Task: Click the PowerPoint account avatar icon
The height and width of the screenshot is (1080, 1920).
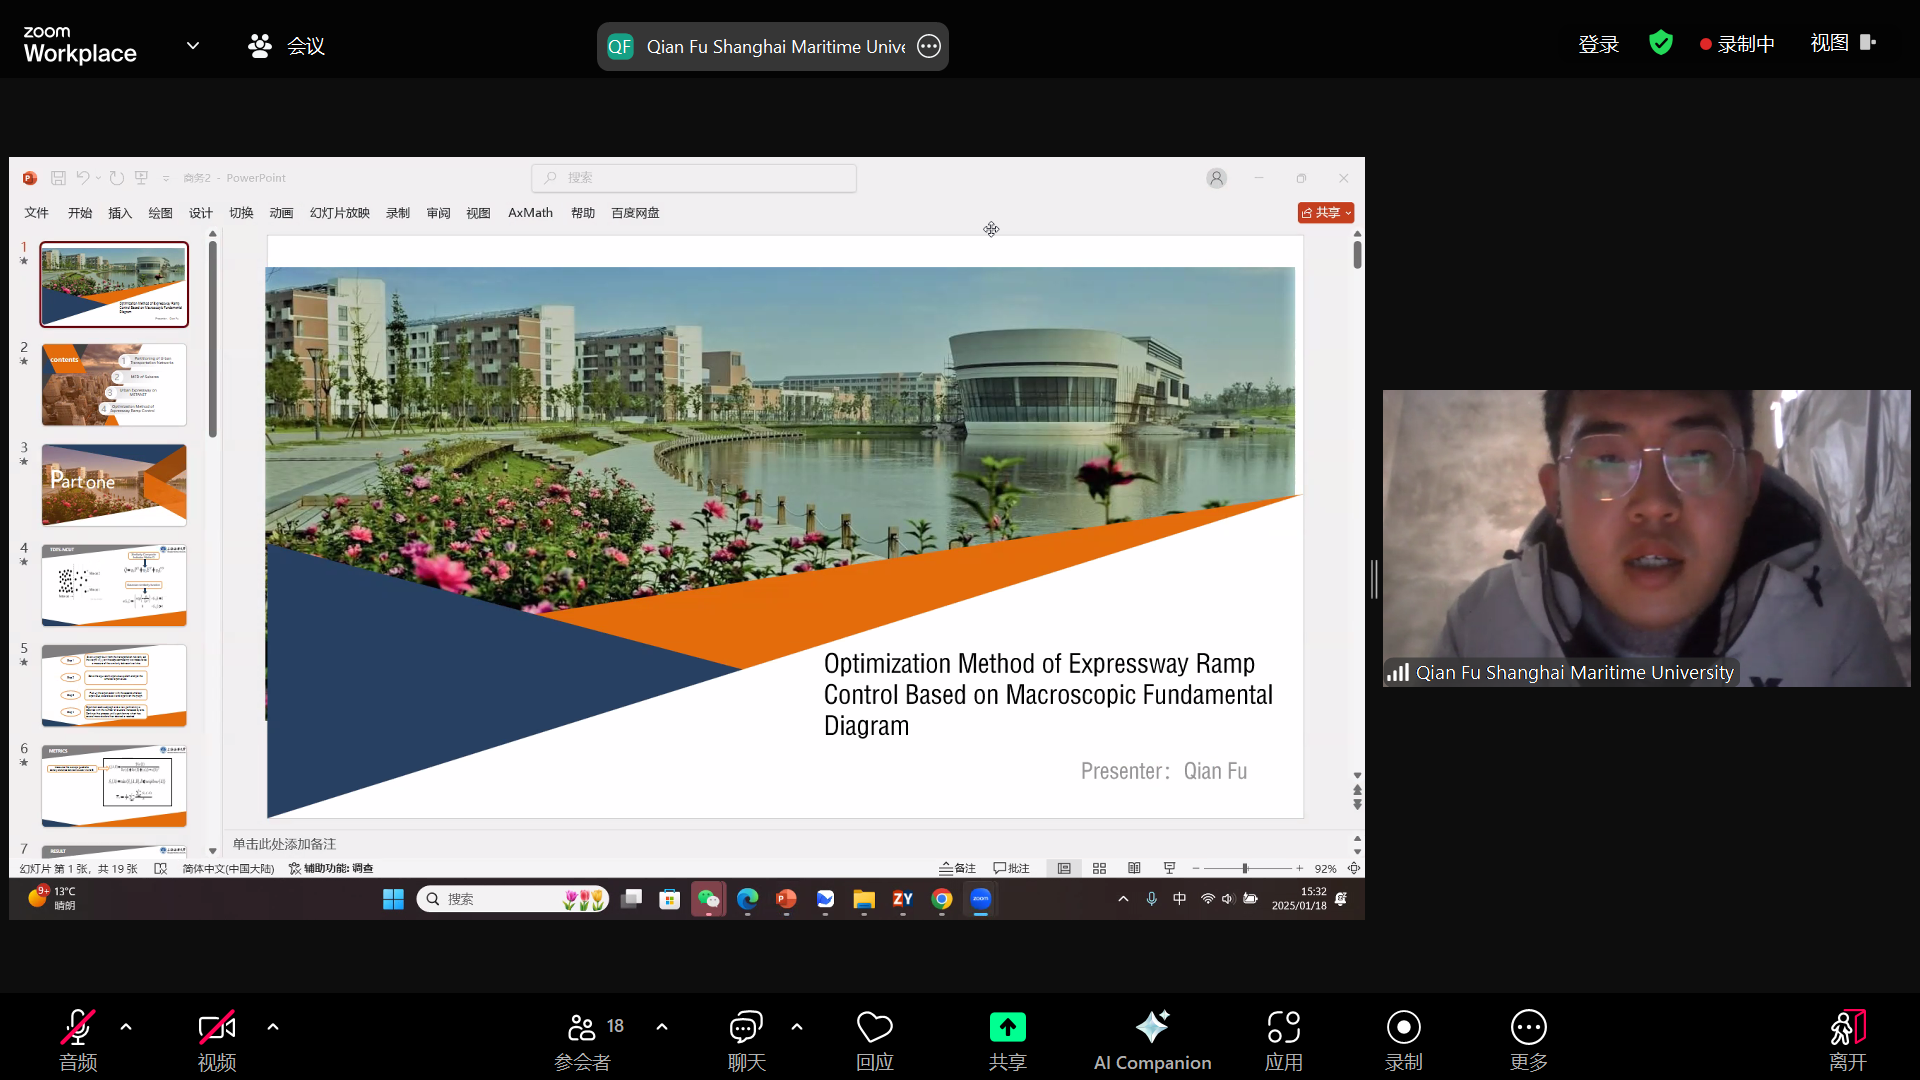Action: pyautogui.click(x=1216, y=178)
